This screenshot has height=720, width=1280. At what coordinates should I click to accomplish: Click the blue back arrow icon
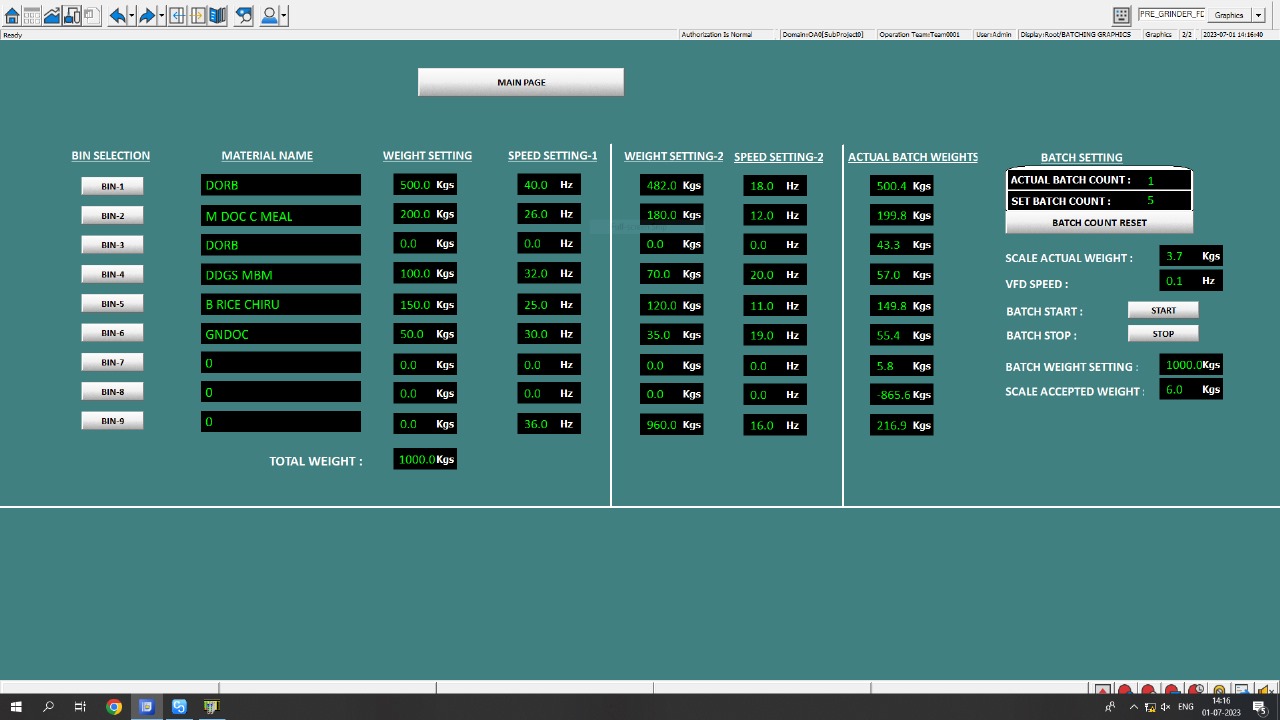point(116,15)
